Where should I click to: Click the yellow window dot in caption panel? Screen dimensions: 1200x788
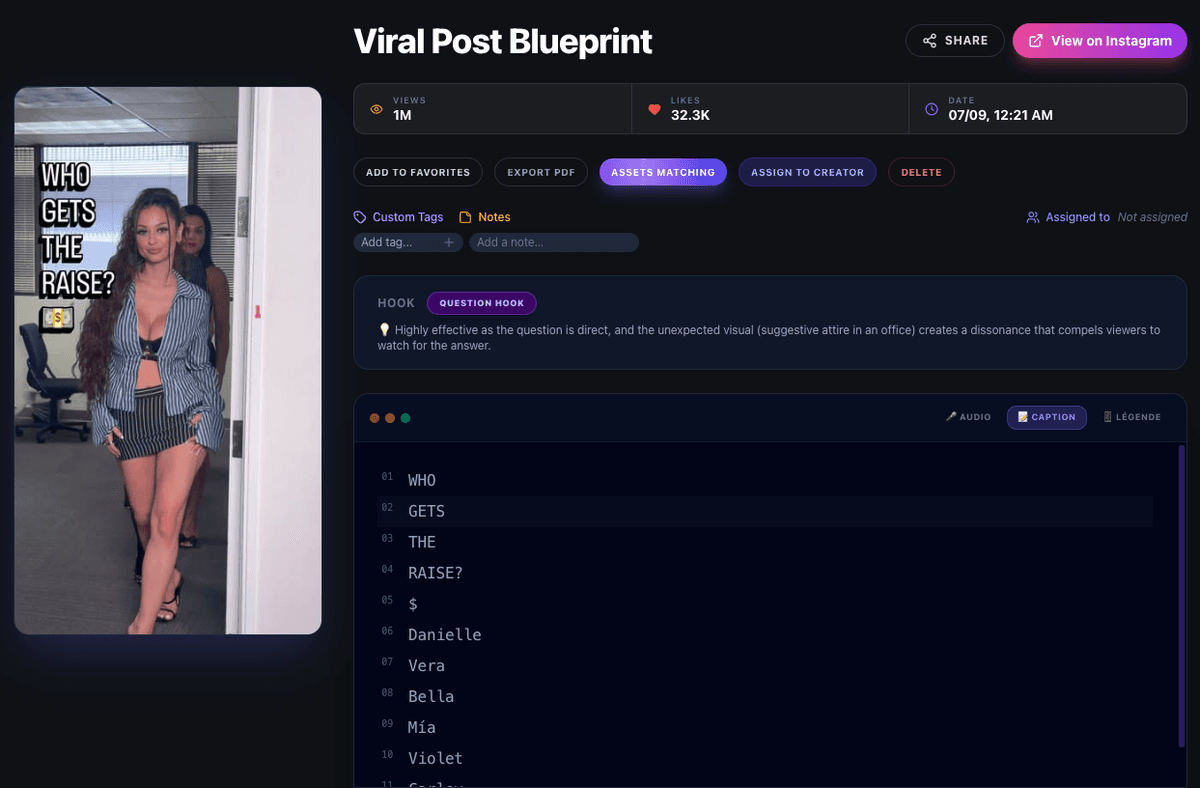click(x=390, y=418)
